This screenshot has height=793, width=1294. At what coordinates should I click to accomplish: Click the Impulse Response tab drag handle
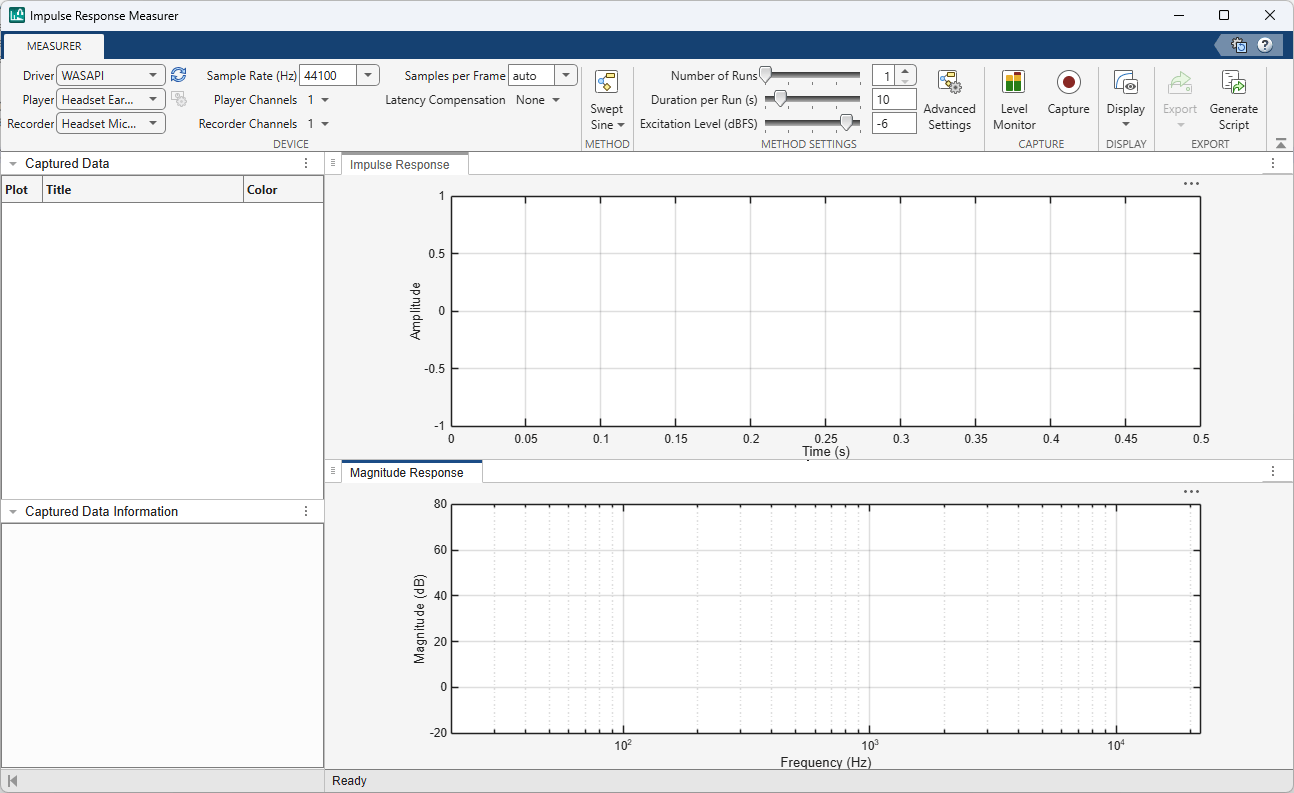click(x=333, y=163)
